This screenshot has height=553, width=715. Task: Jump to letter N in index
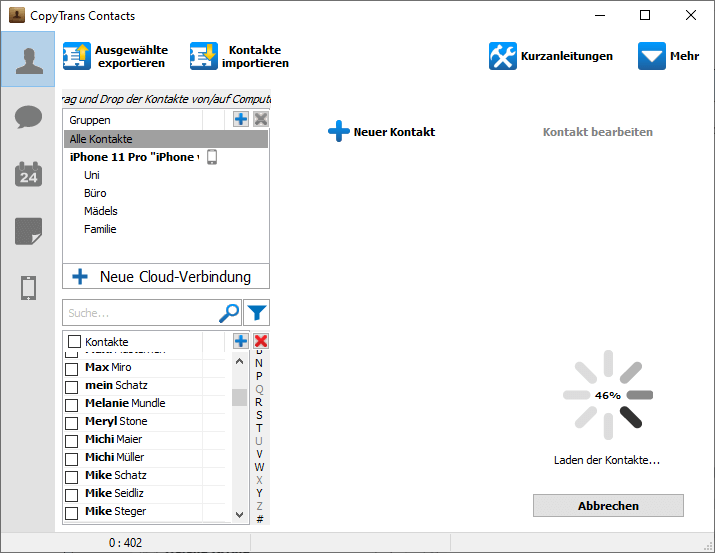(259, 363)
